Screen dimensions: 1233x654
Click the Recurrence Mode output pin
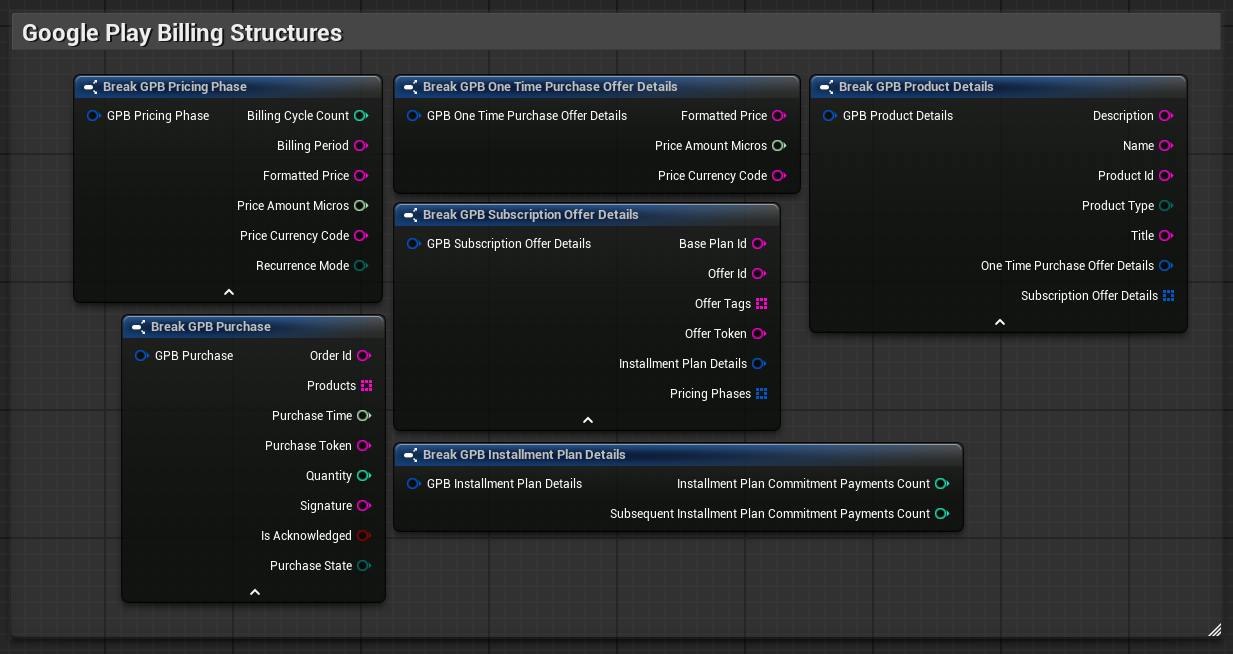[361, 266]
